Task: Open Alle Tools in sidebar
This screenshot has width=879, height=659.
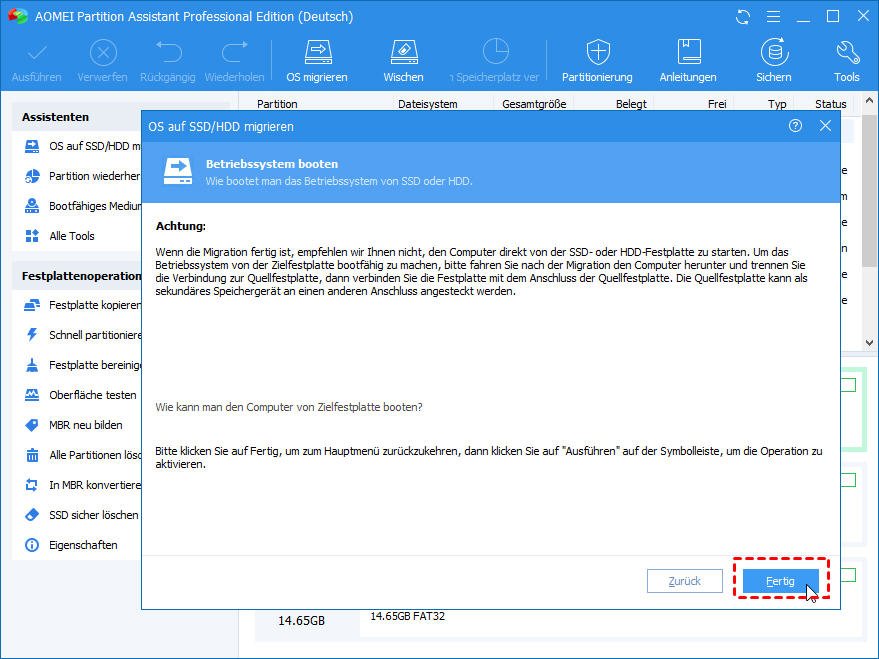Action: 60,236
